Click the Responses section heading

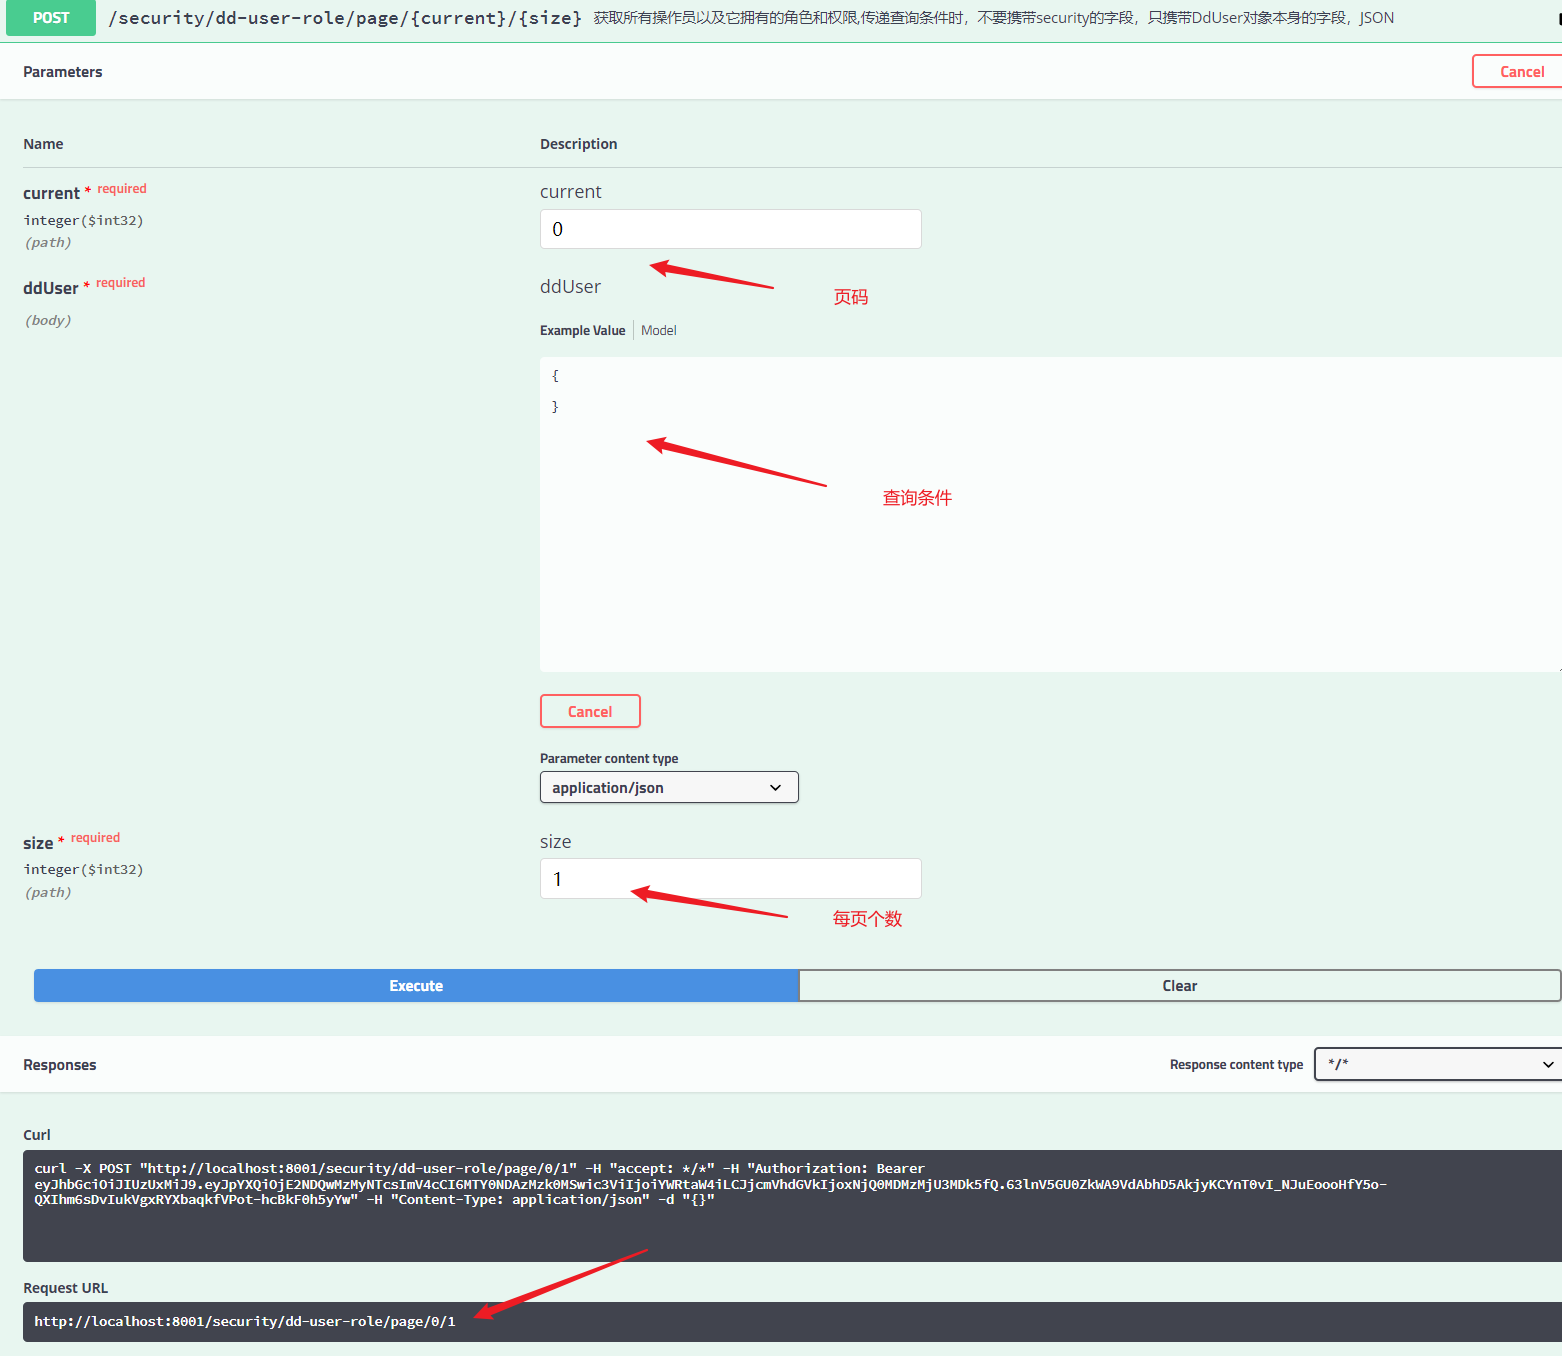coord(59,1064)
